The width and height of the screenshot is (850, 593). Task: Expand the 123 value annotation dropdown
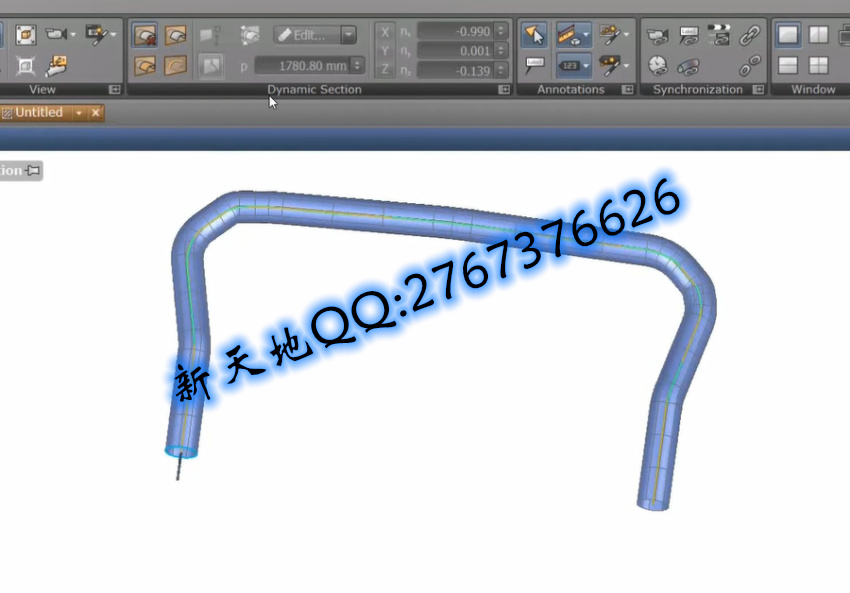pyautogui.click(x=585, y=66)
